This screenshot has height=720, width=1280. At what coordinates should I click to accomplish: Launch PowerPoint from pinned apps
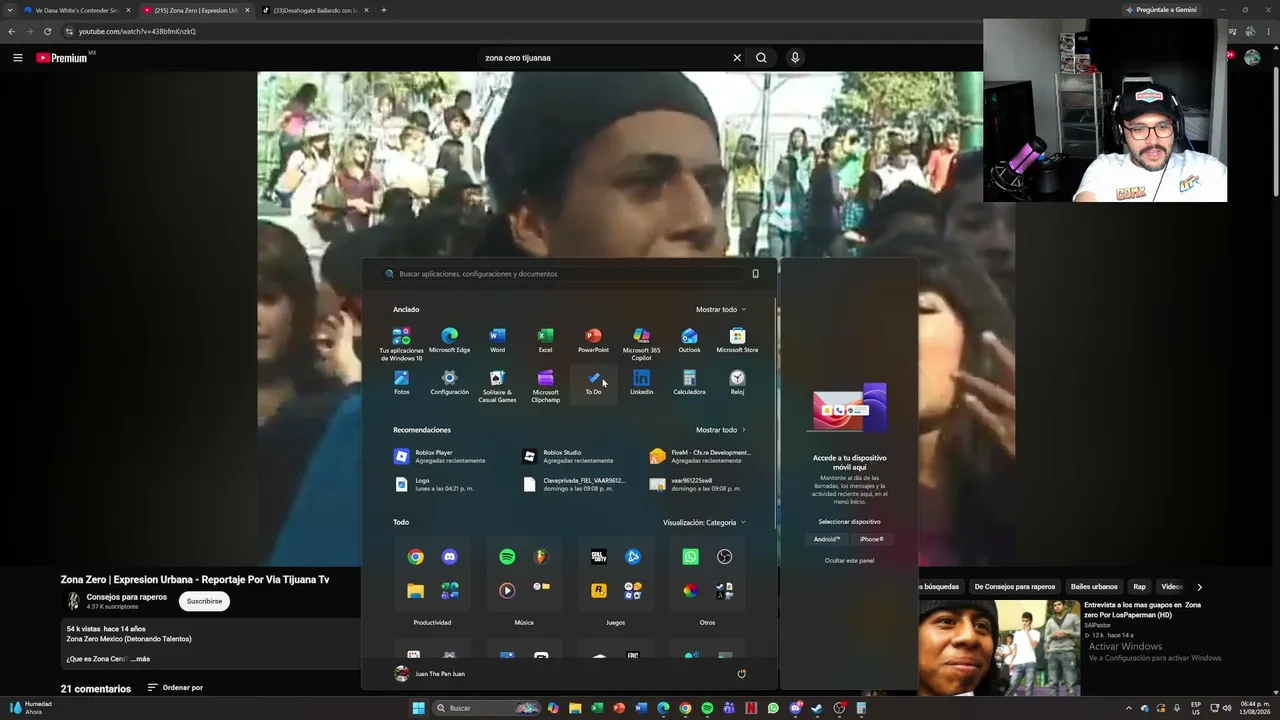[593, 340]
